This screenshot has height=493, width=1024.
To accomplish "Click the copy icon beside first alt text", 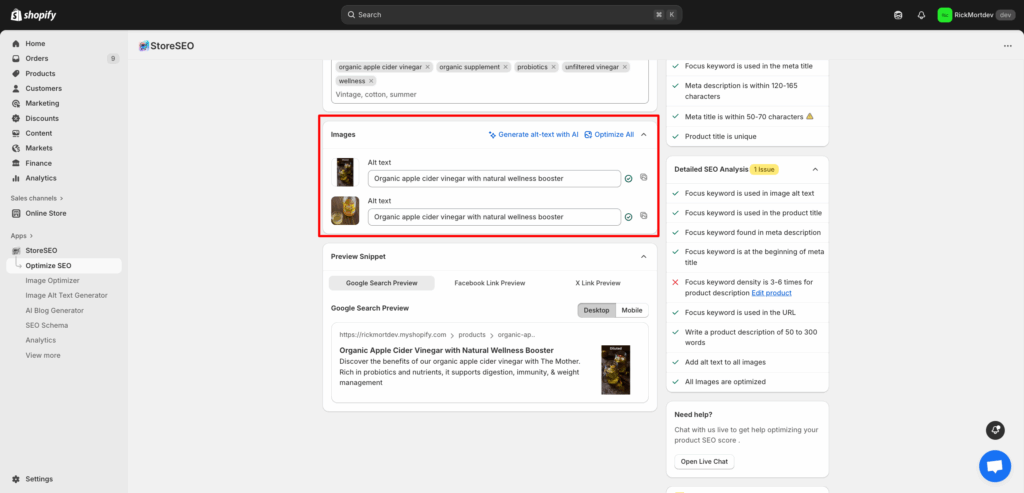I will 644,178.
